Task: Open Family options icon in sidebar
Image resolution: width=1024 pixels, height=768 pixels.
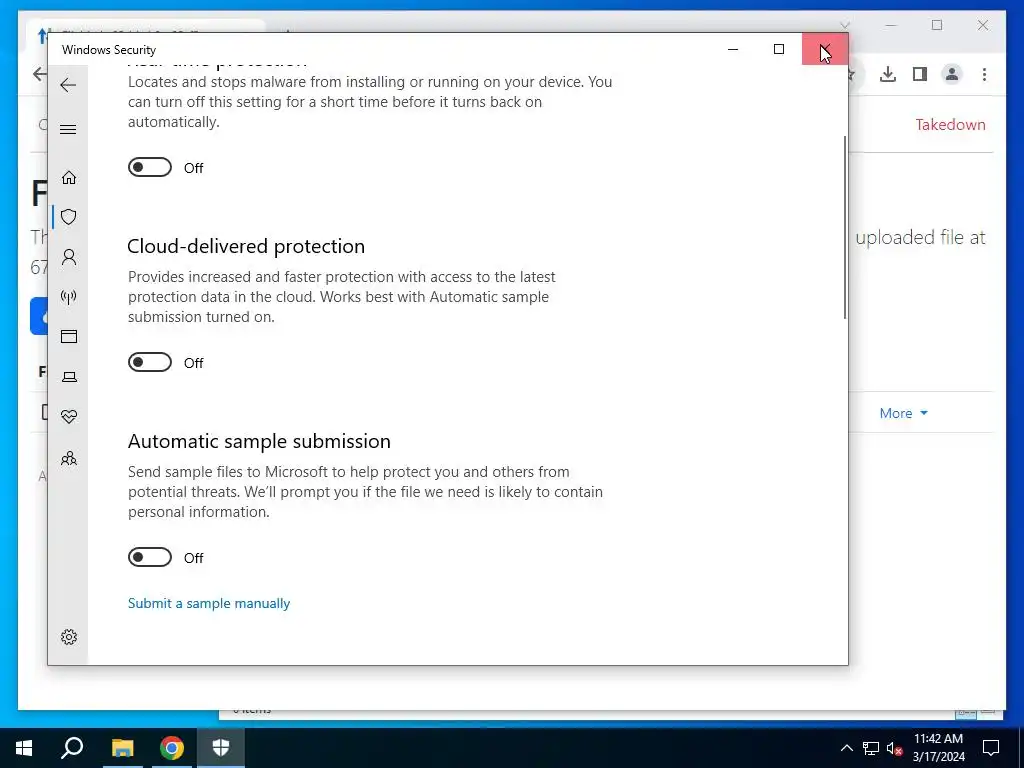Action: coord(69,458)
